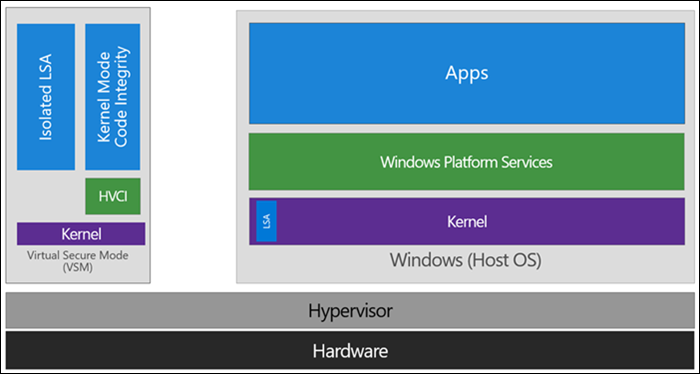Click the gray Hypervisor layer bar
Viewport: 700px width, 374px height.
[350, 311]
